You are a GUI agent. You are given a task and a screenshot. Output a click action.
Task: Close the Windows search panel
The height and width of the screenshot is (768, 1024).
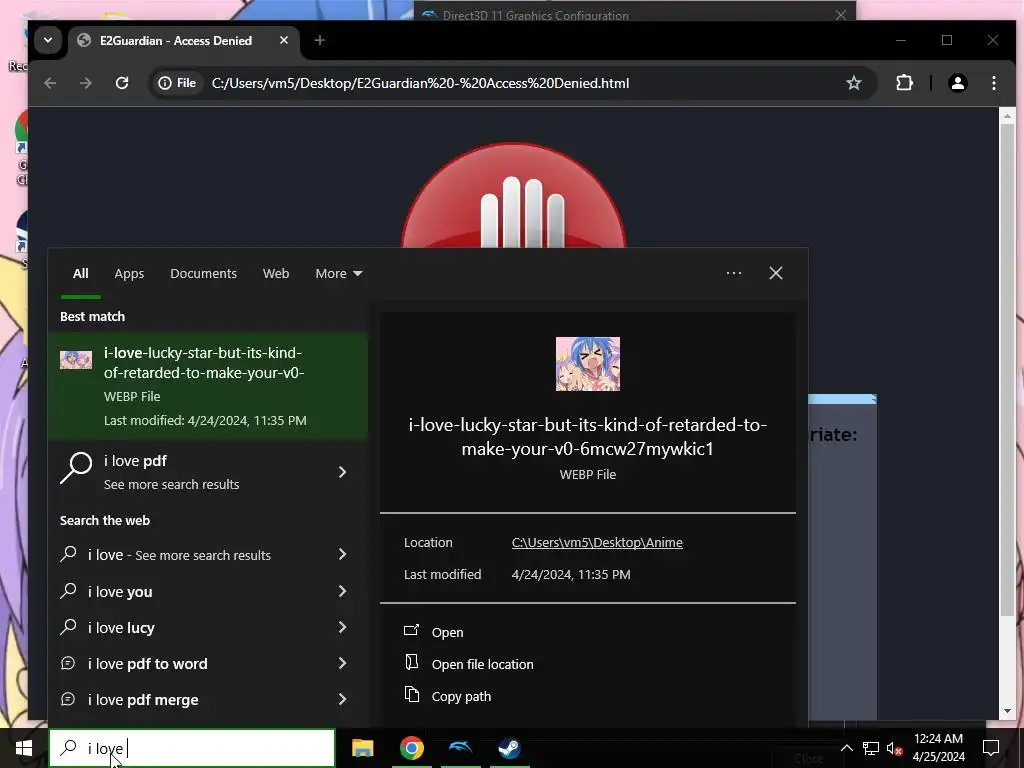click(x=776, y=273)
